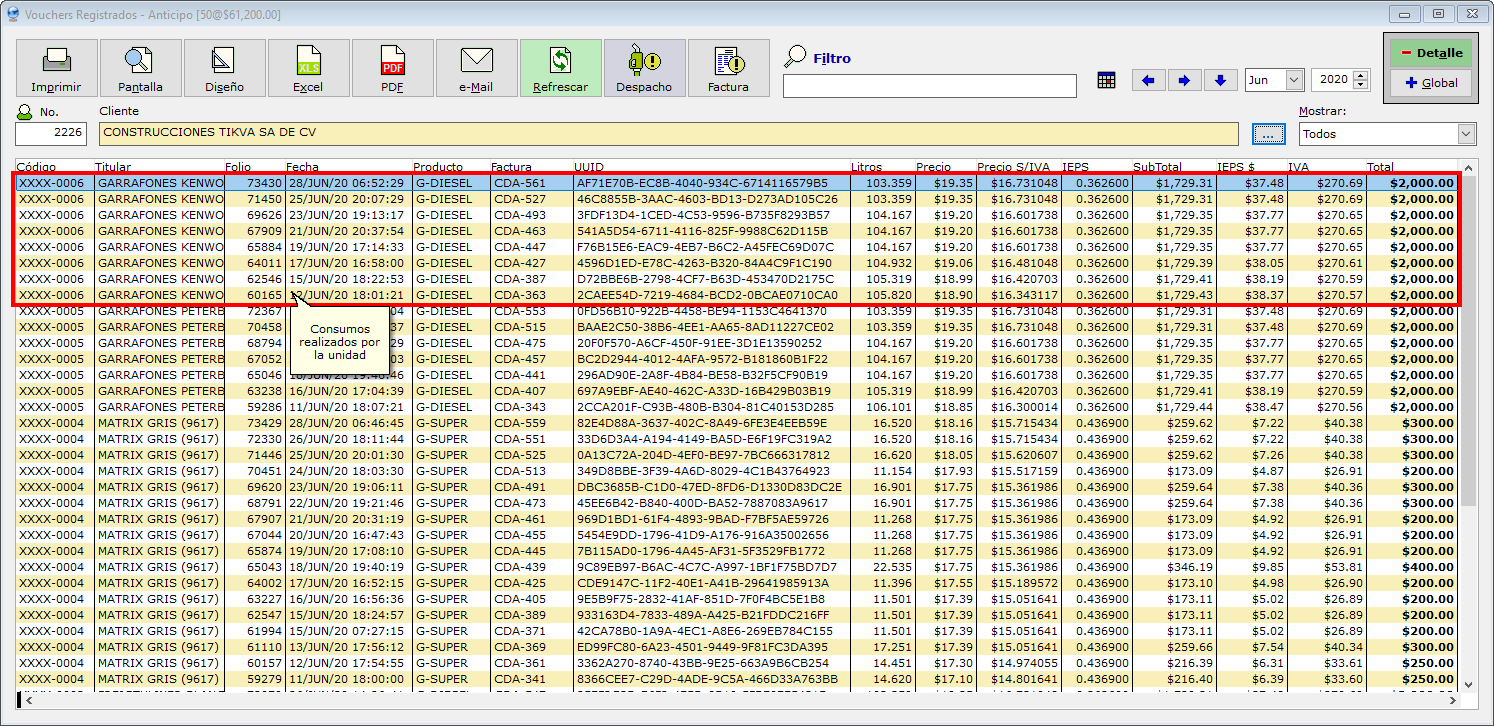Open the Pantalla screen preview

140,67
